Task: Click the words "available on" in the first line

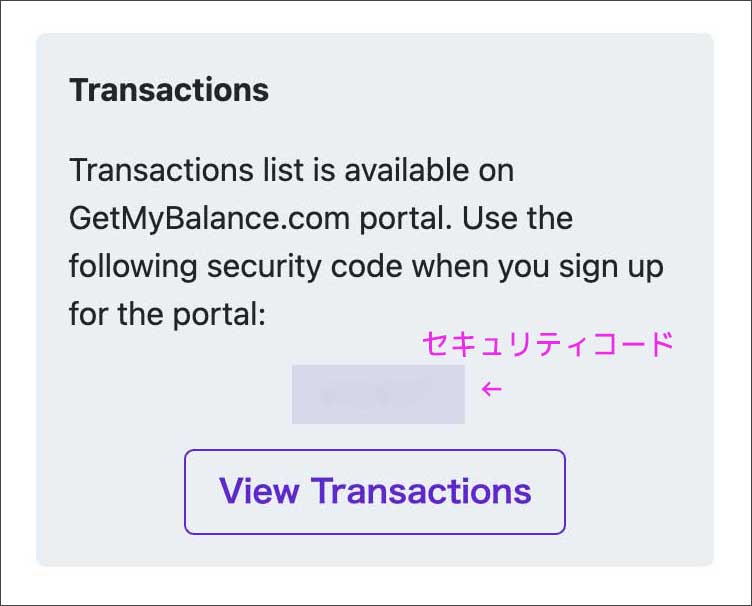Action: (429, 170)
